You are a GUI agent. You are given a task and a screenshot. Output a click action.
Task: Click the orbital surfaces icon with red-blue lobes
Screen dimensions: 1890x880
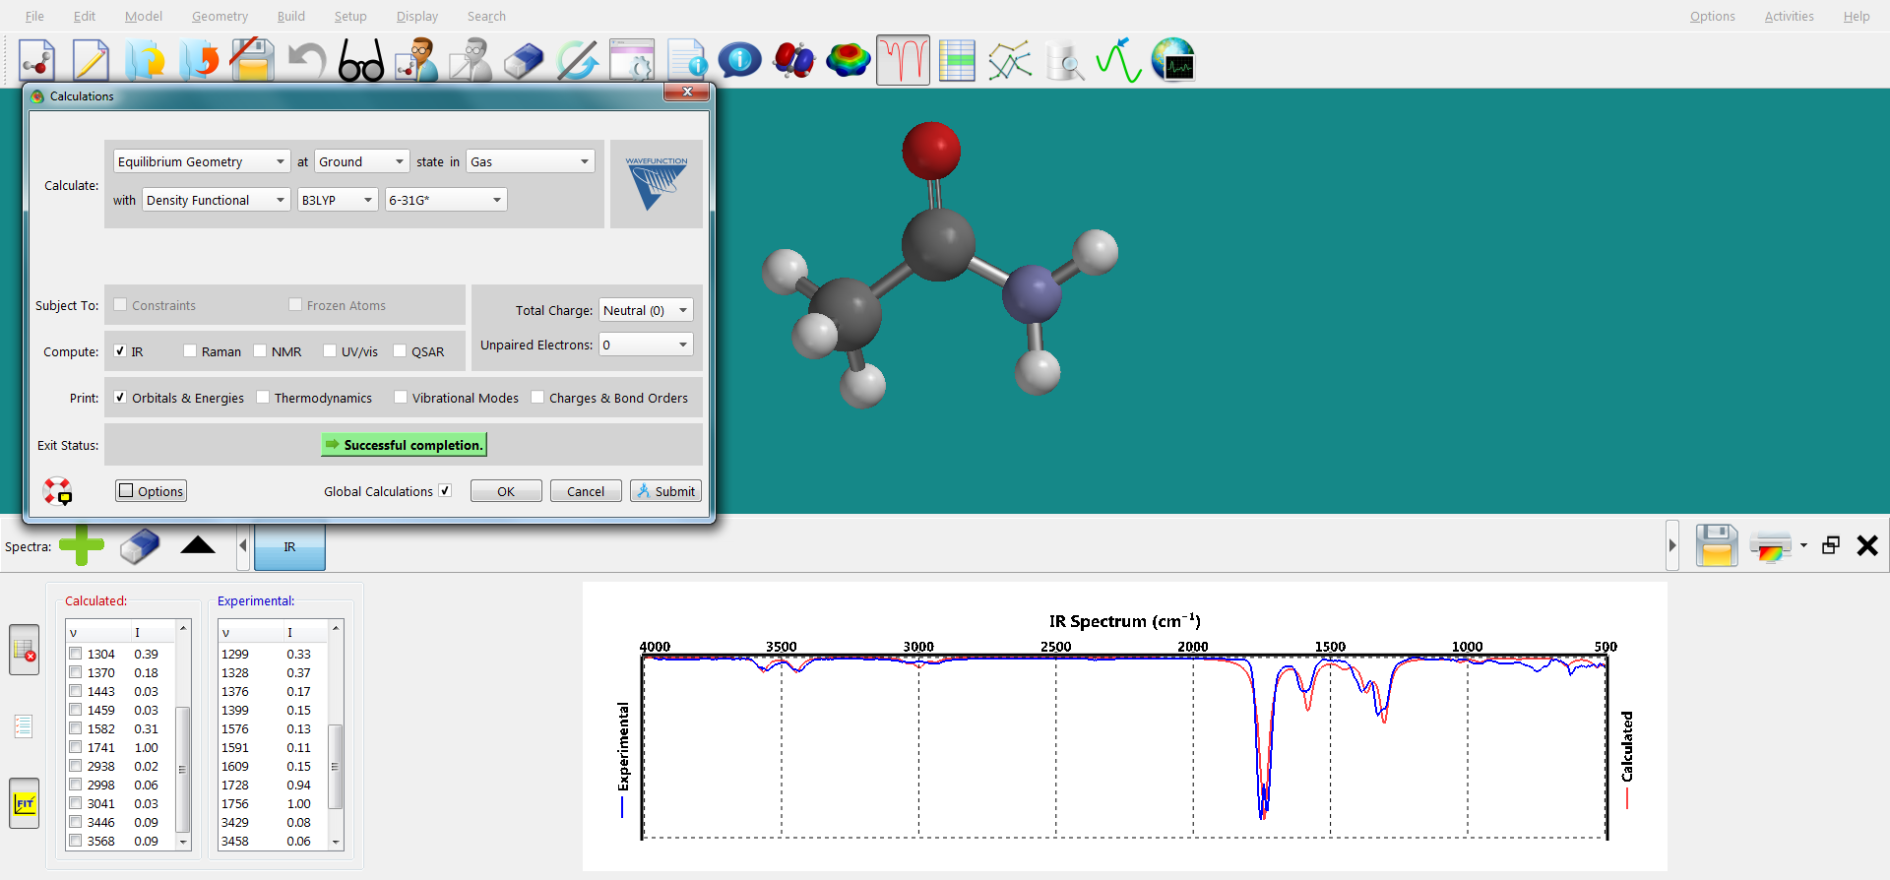click(794, 61)
